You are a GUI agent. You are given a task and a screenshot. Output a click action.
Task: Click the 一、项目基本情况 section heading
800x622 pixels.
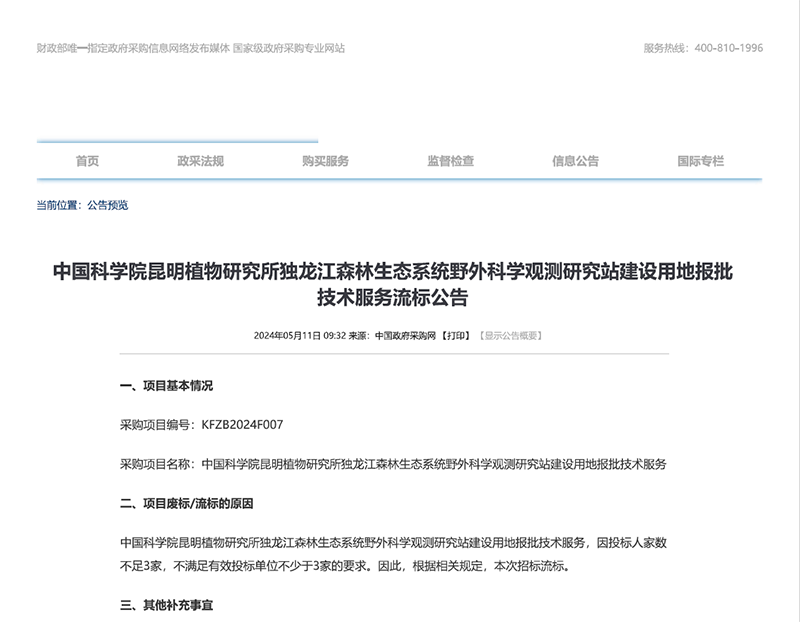166,386
